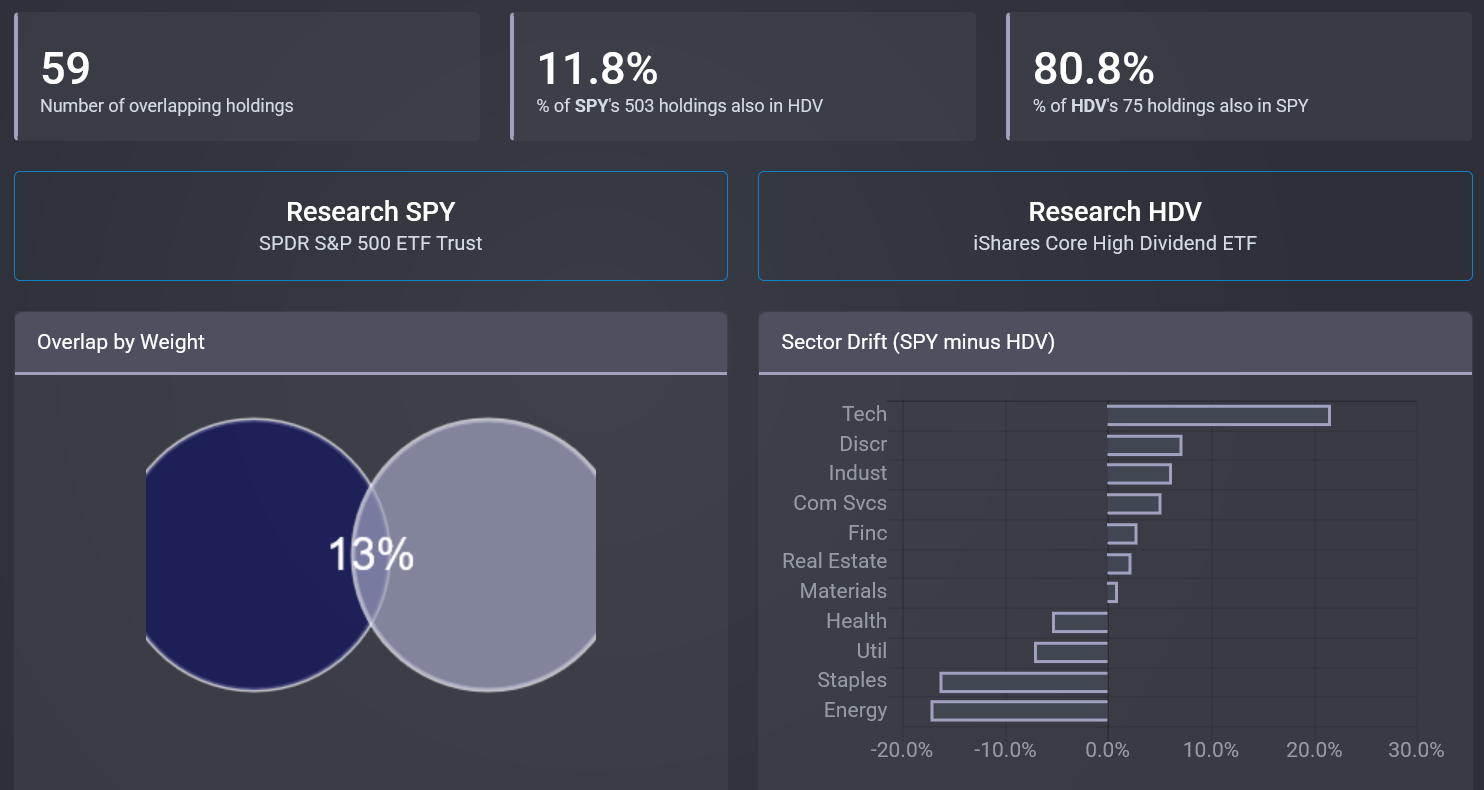Select the Health negative bar
This screenshot has width=1484, height=790.
click(1081, 622)
